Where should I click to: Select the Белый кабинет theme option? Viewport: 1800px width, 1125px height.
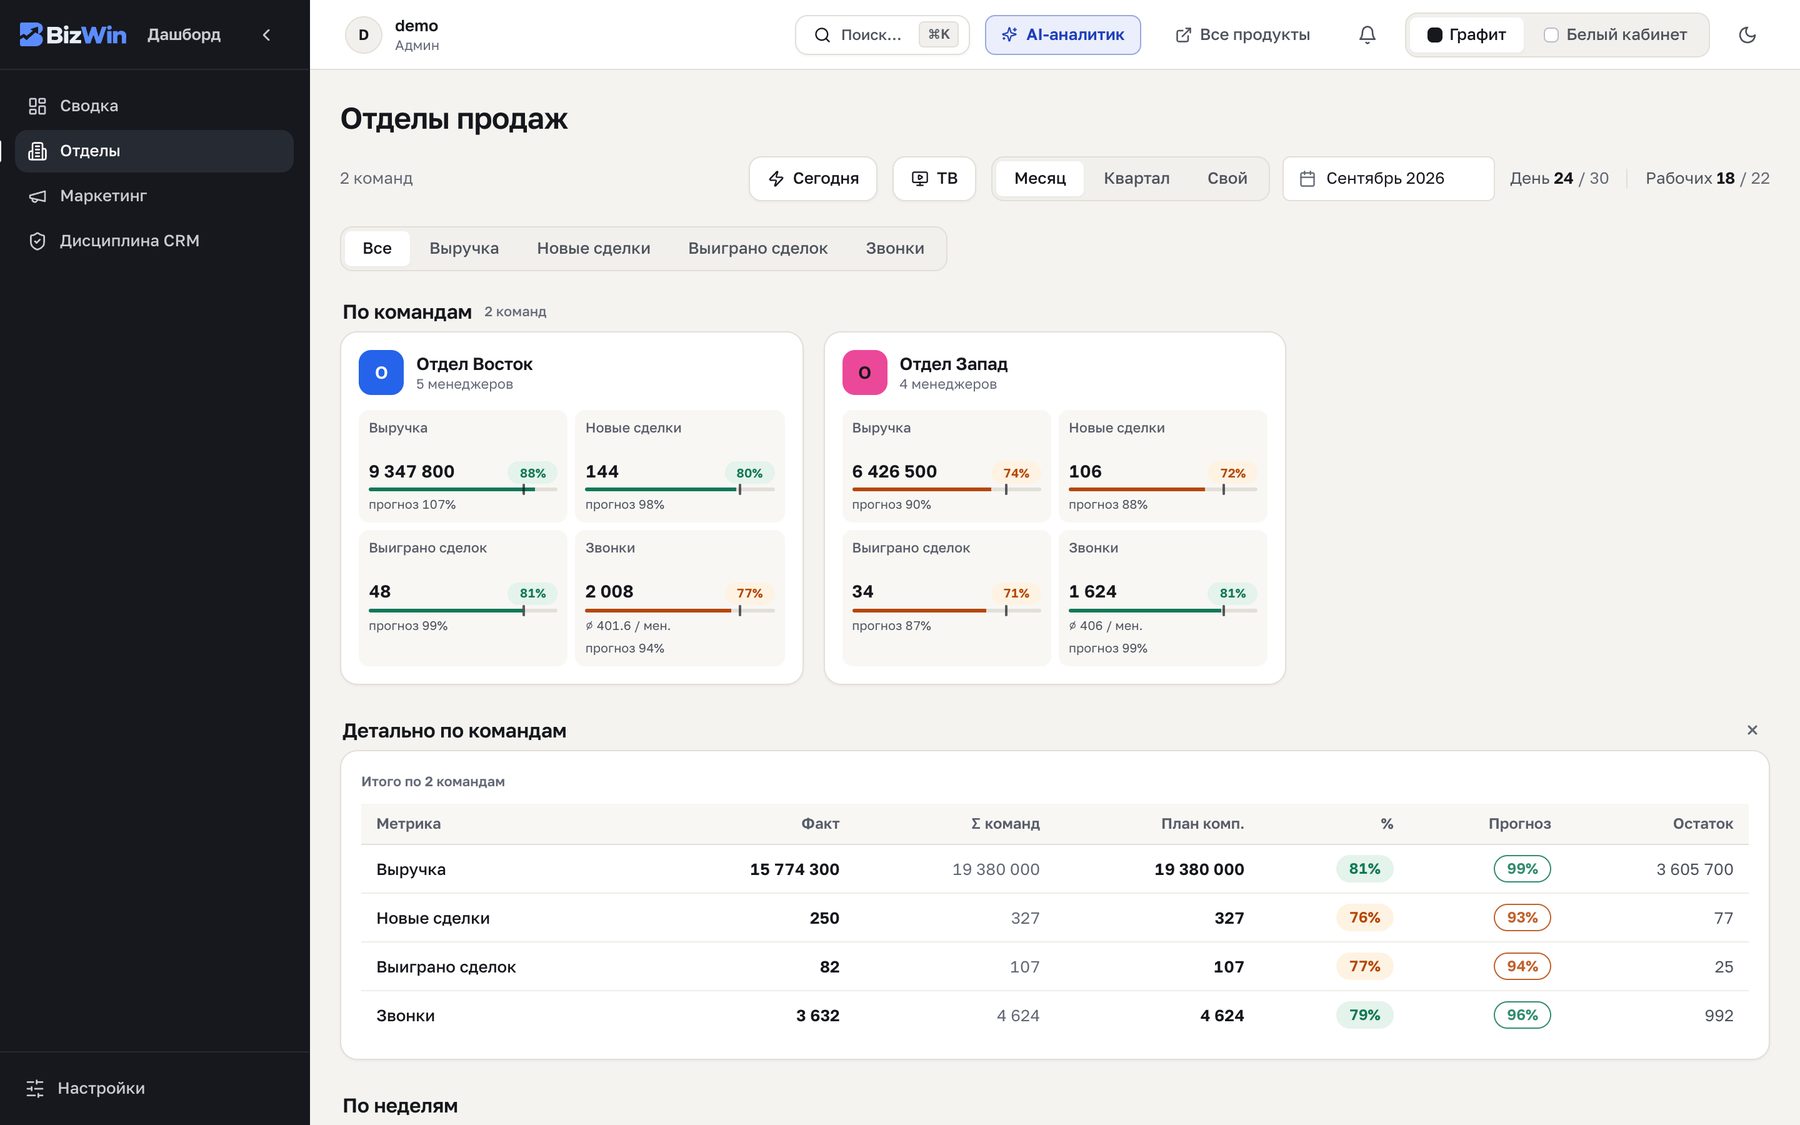click(1615, 35)
